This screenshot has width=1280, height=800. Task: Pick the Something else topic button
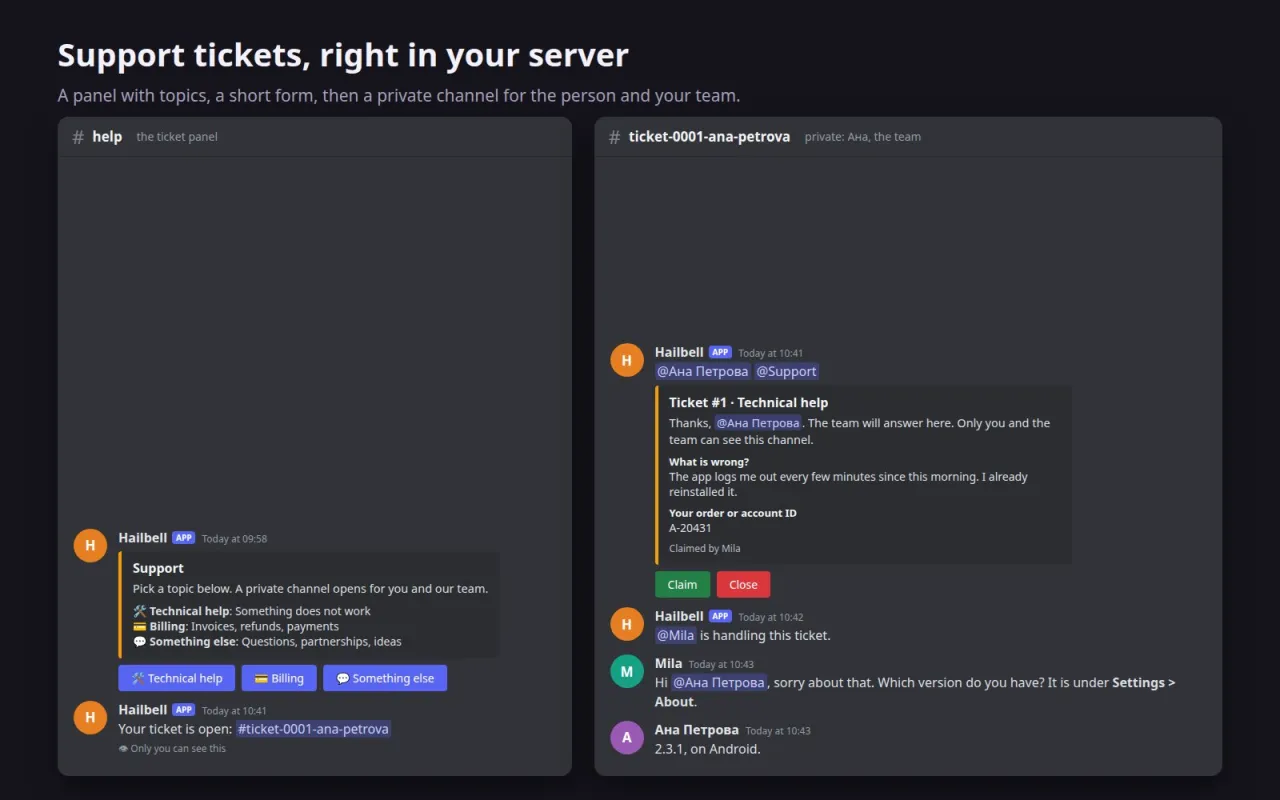point(385,678)
